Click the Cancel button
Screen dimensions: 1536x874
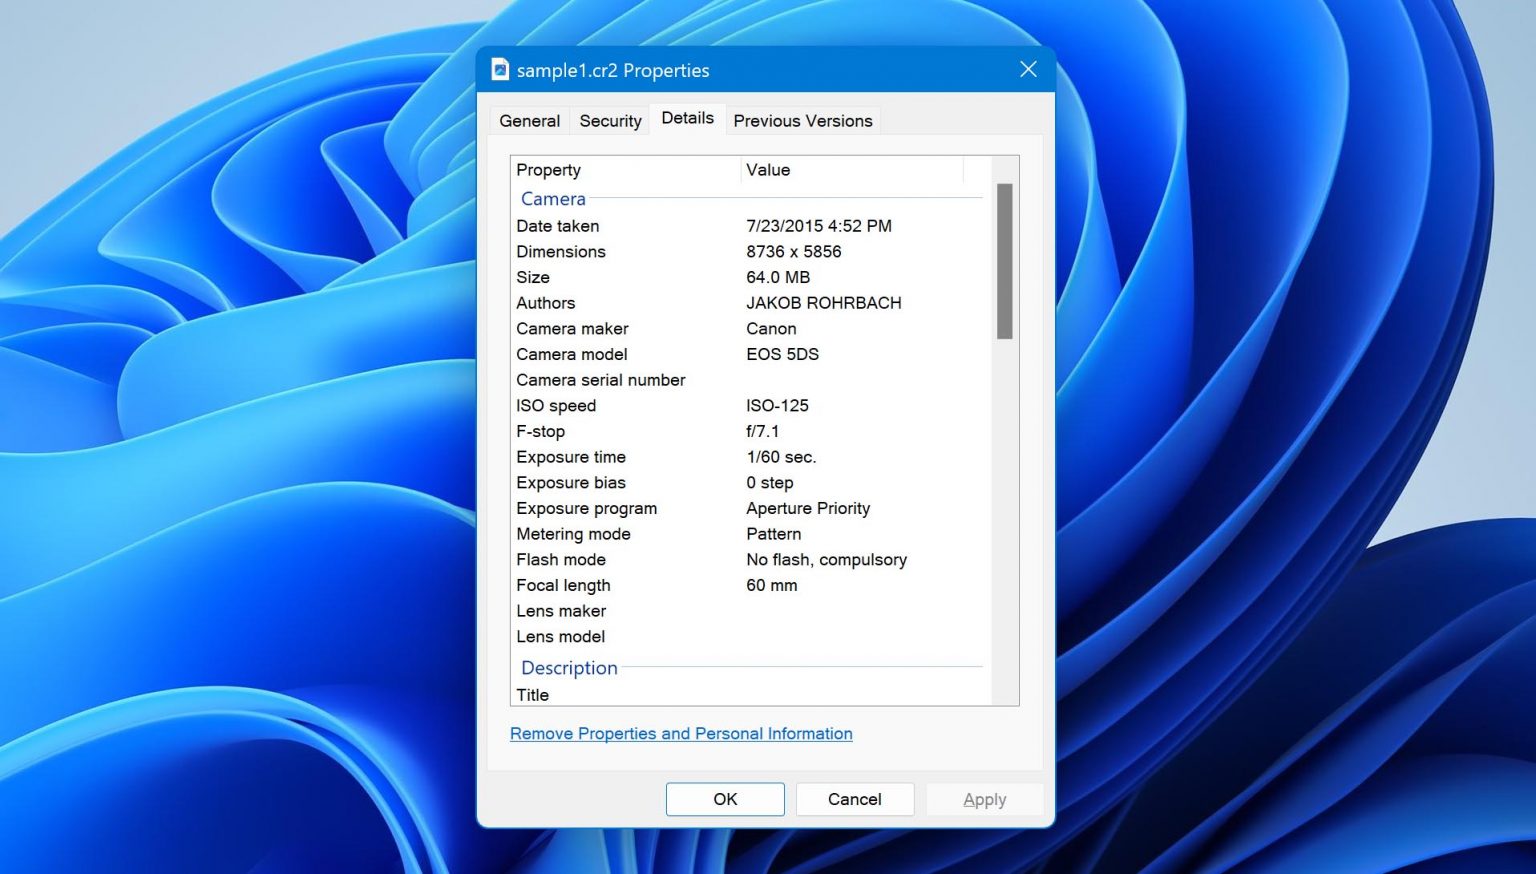854,799
